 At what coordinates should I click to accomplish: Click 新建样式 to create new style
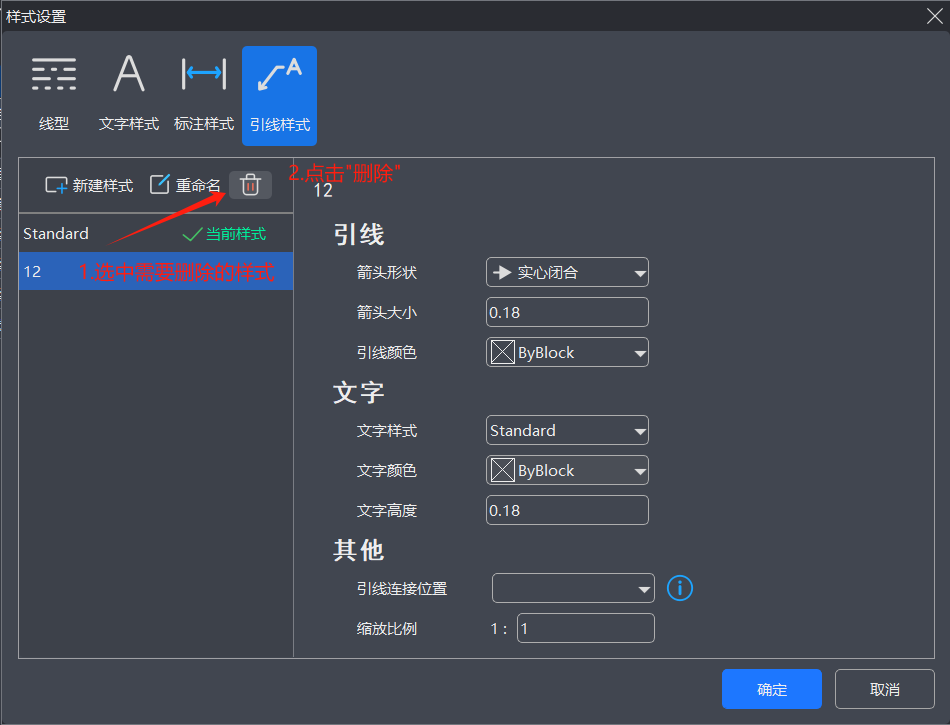[89, 185]
